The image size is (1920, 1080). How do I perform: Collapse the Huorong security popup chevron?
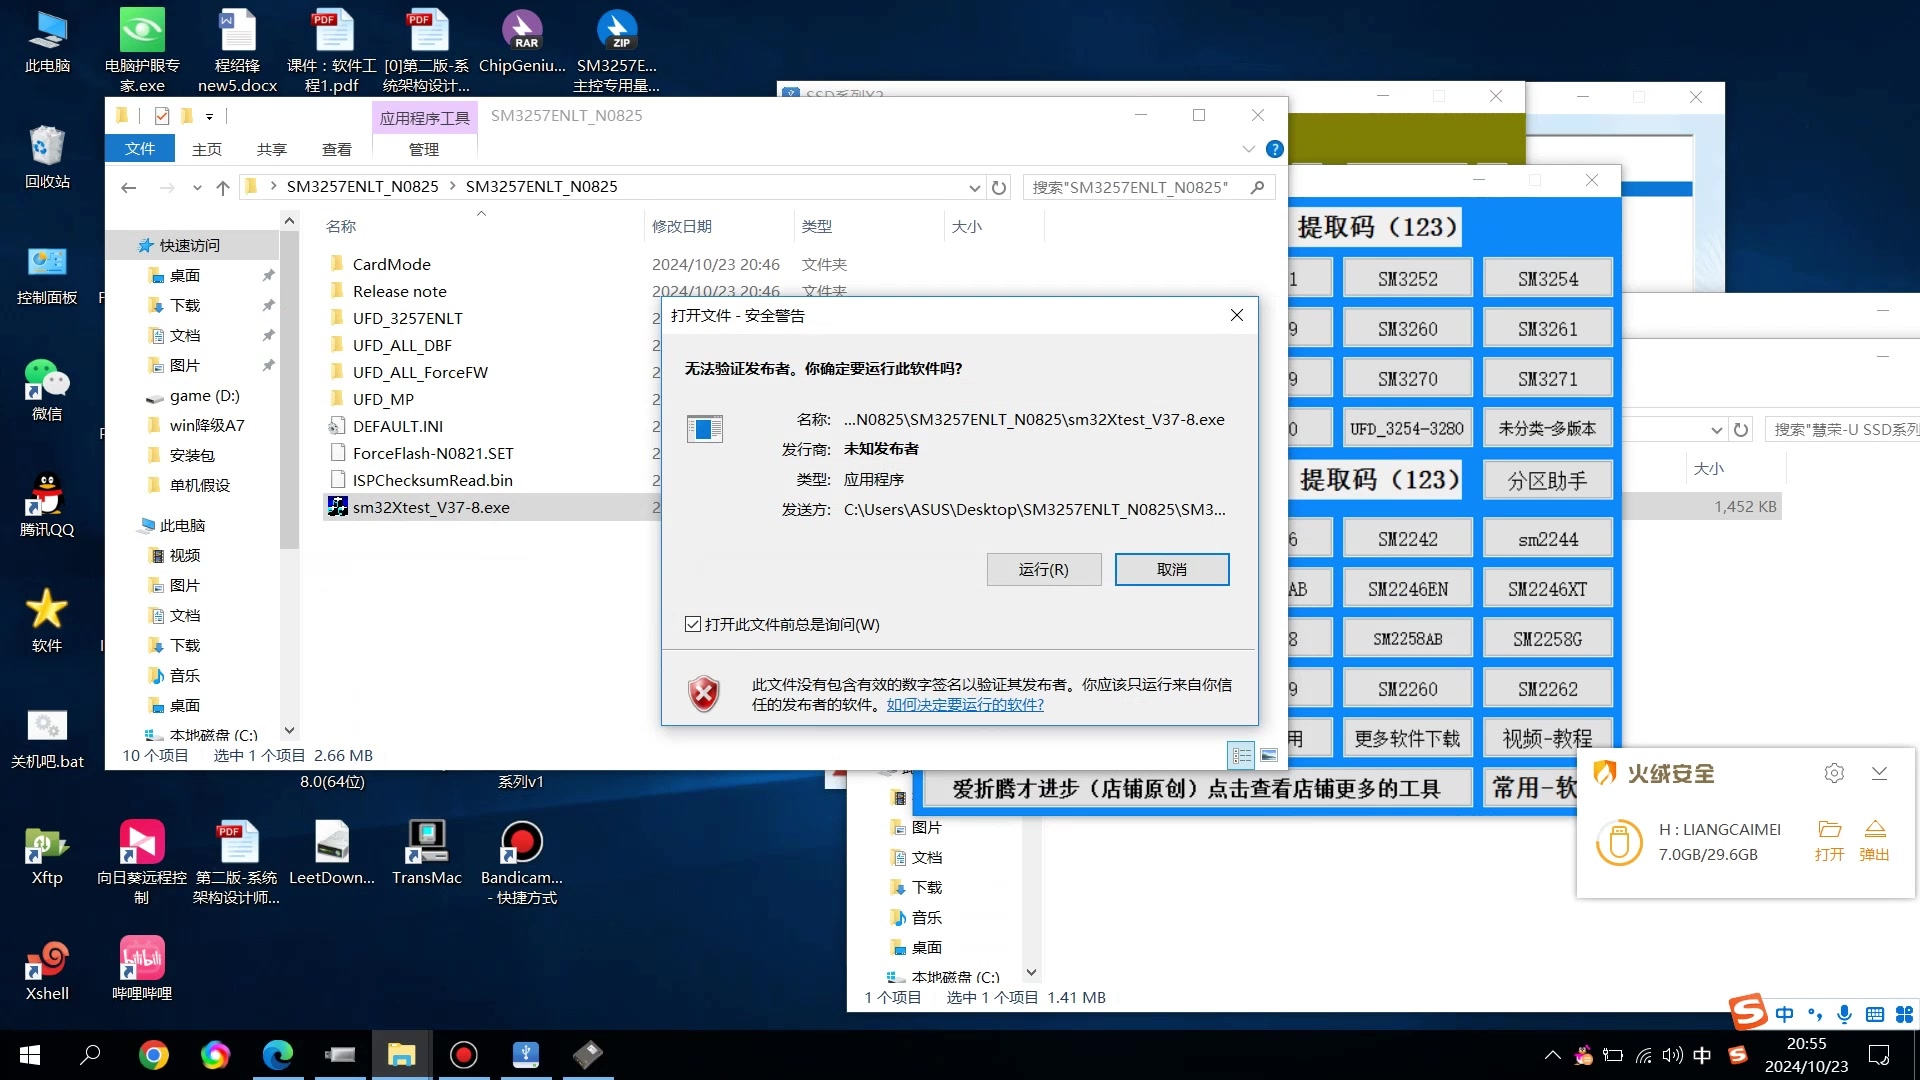pyautogui.click(x=1879, y=773)
